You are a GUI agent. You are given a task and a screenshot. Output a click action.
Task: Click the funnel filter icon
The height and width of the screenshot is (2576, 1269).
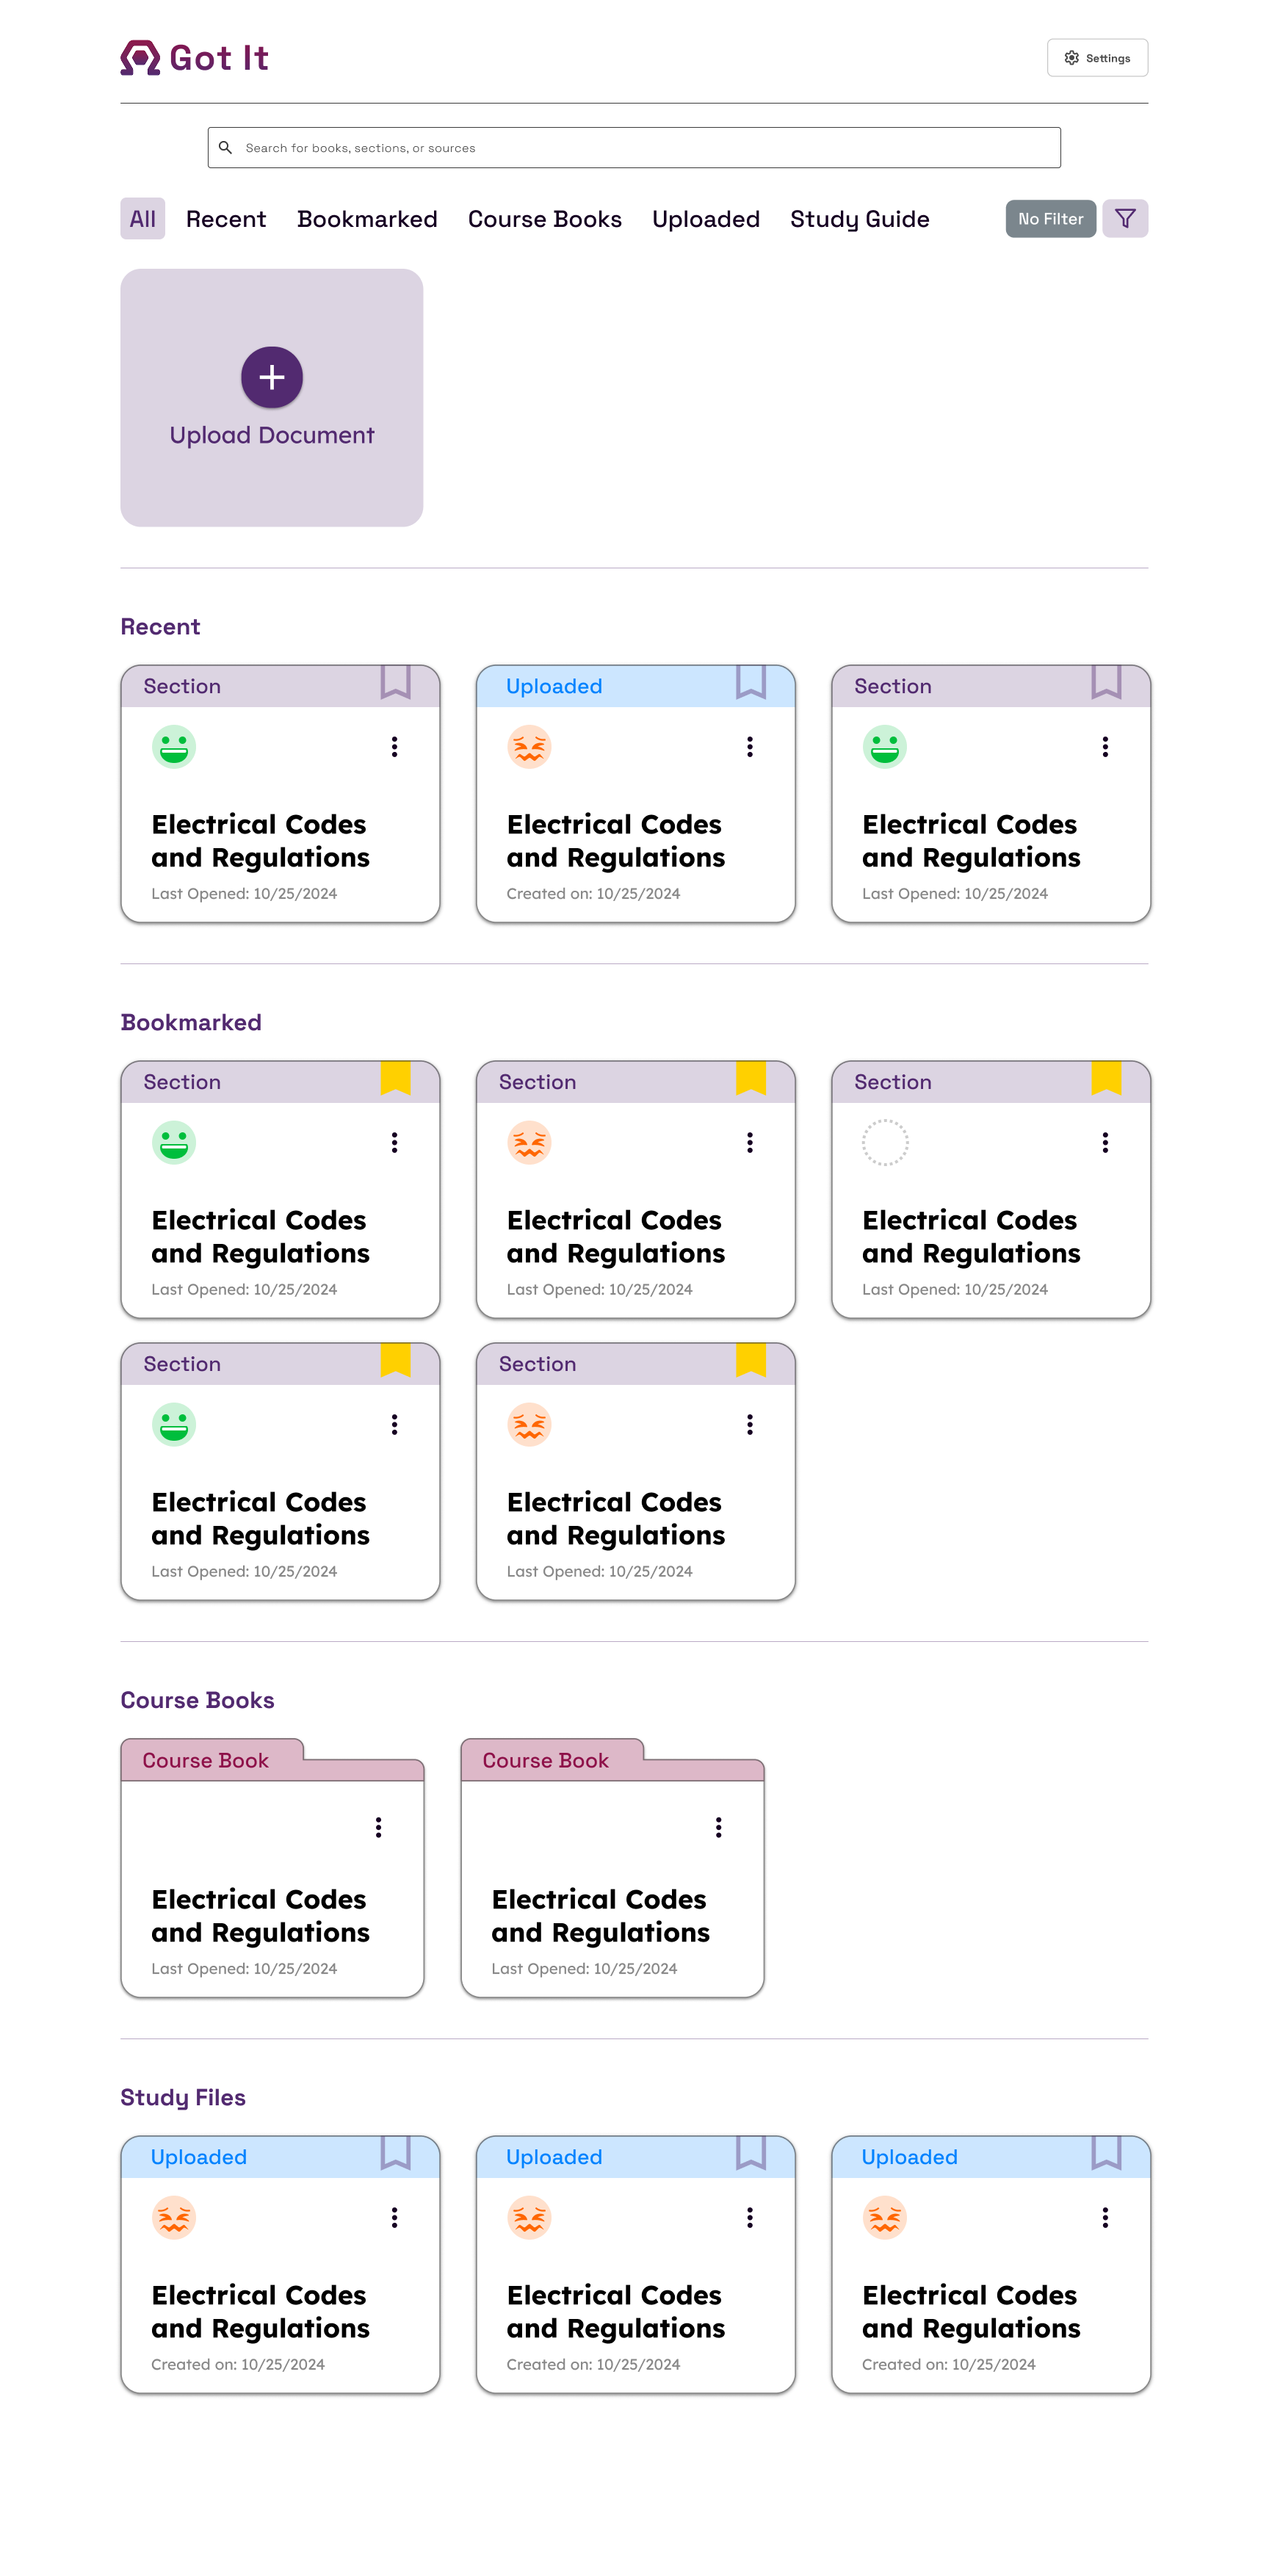[x=1124, y=219]
